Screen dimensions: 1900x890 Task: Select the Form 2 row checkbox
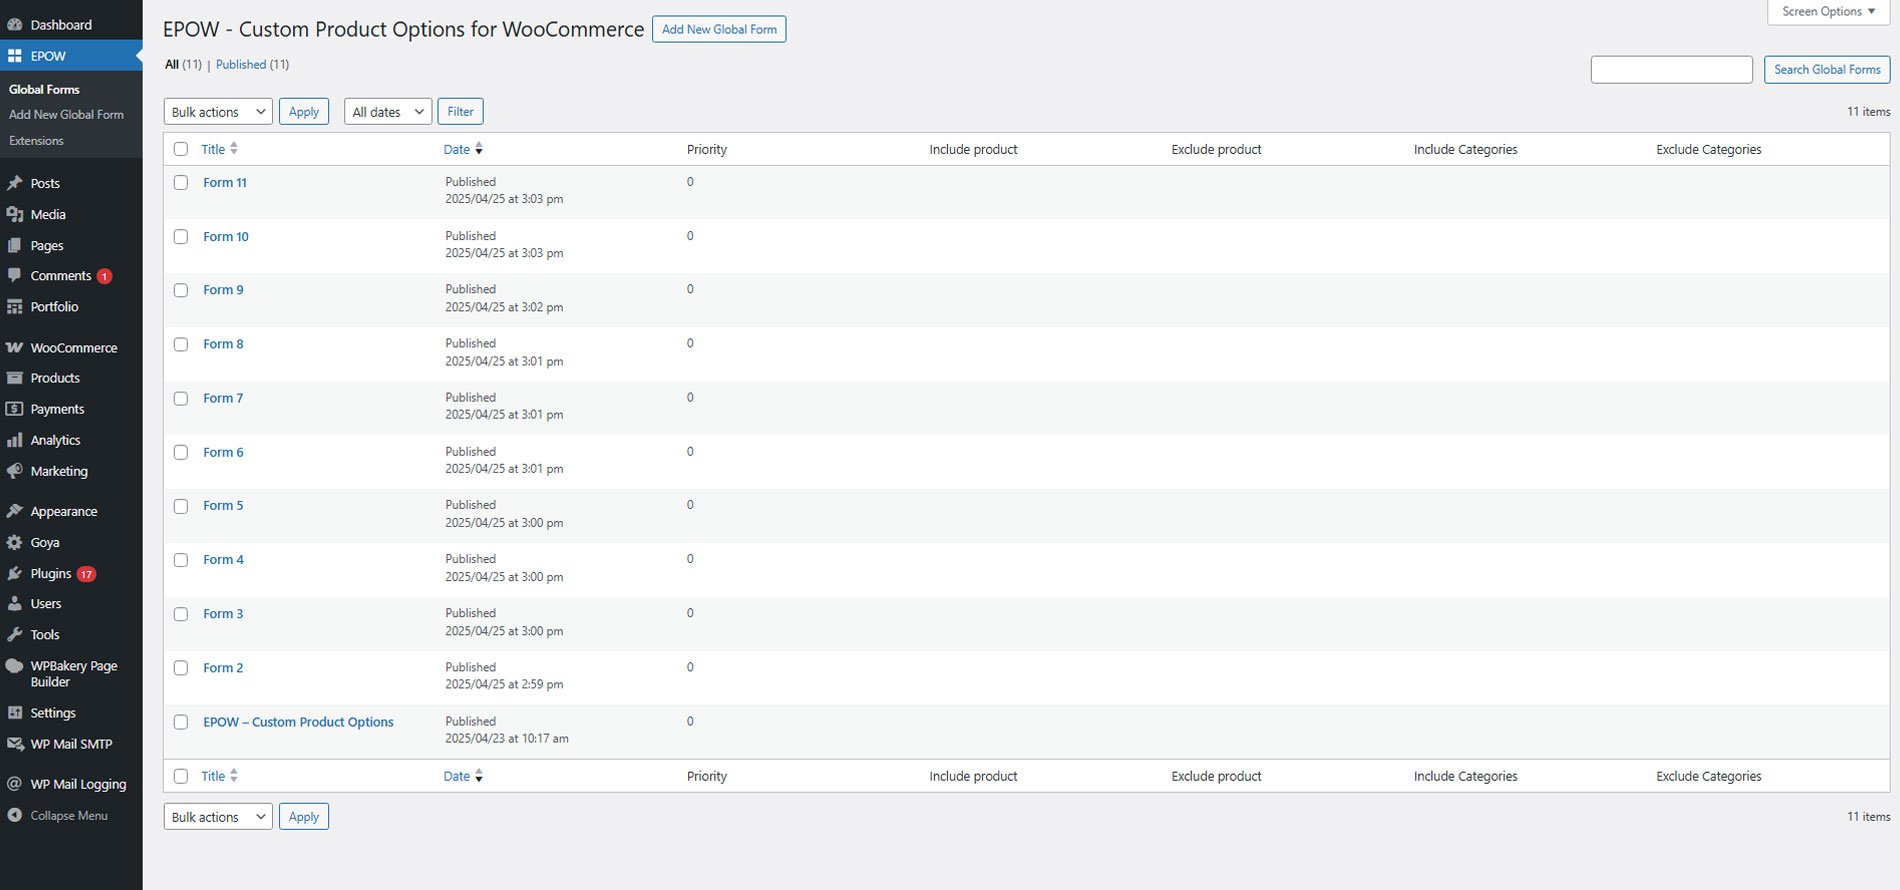181,668
